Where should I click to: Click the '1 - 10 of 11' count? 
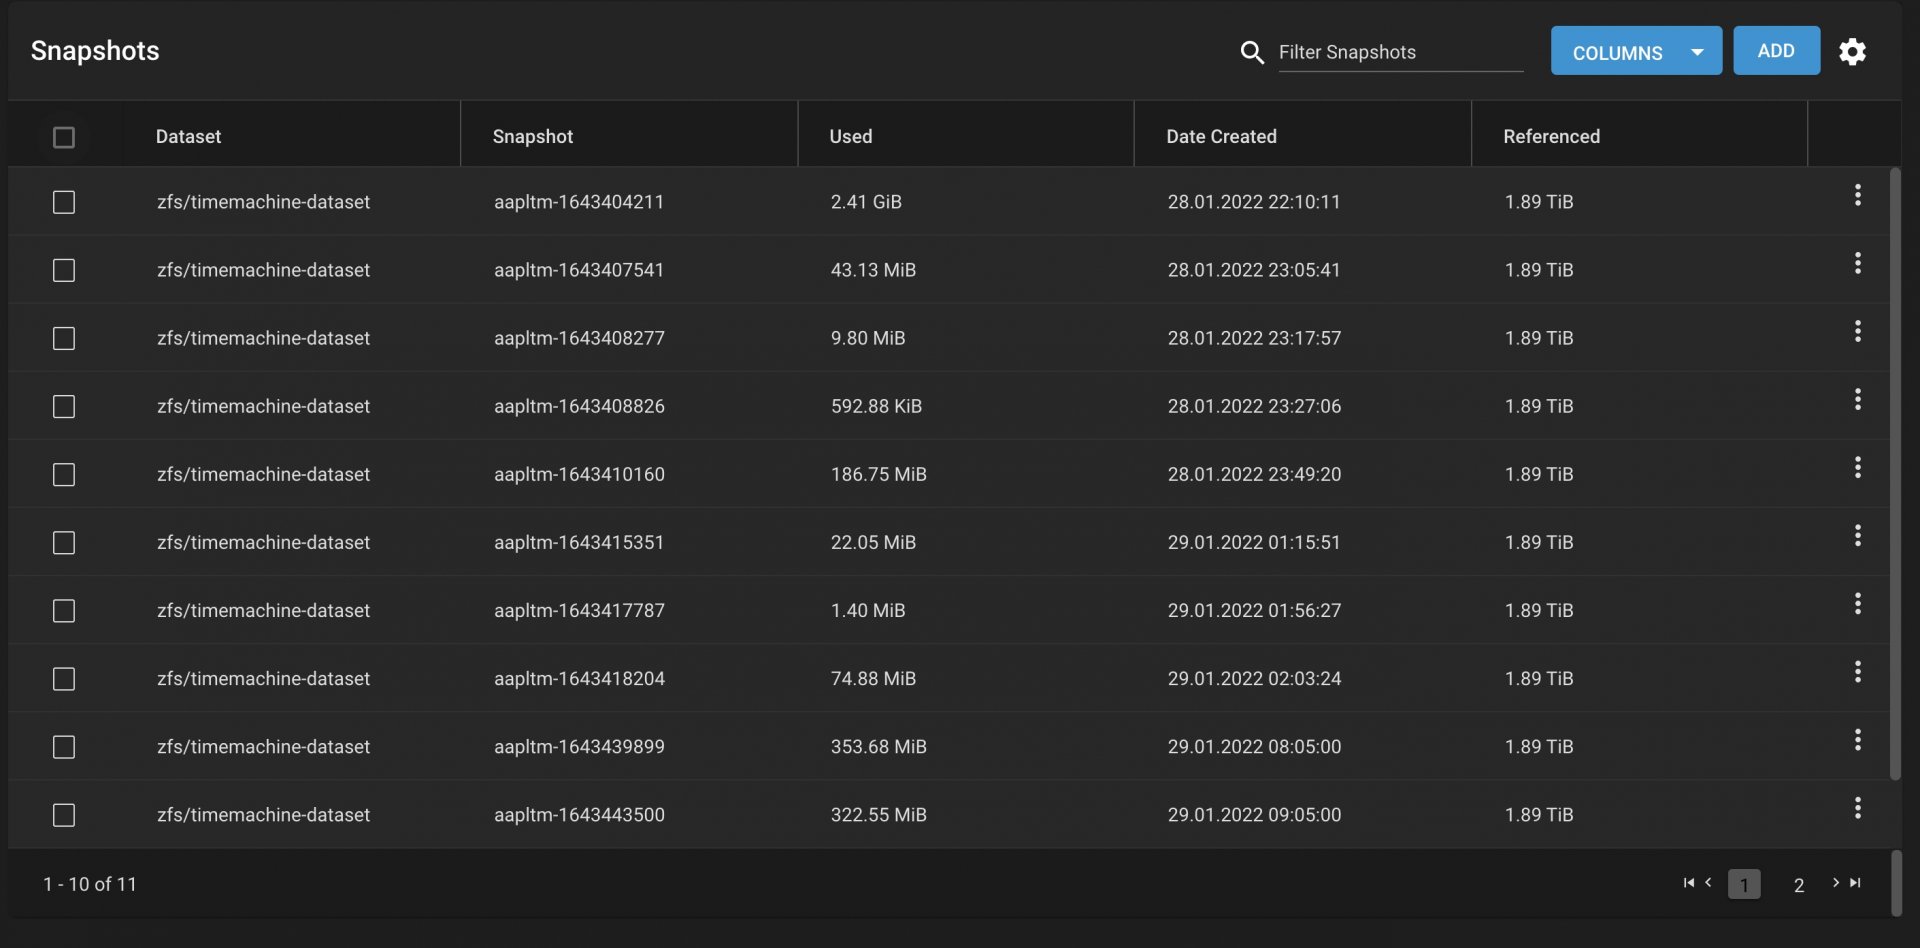click(89, 884)
